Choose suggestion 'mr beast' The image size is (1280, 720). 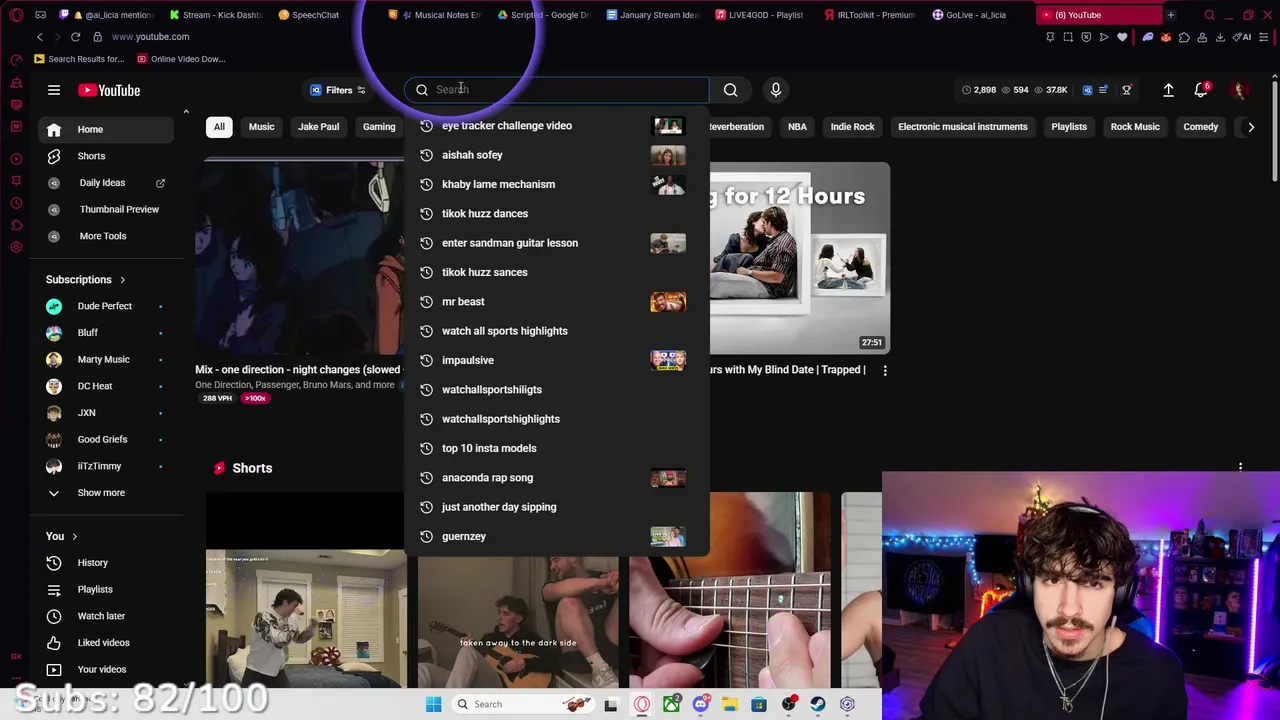click(556, 302)
